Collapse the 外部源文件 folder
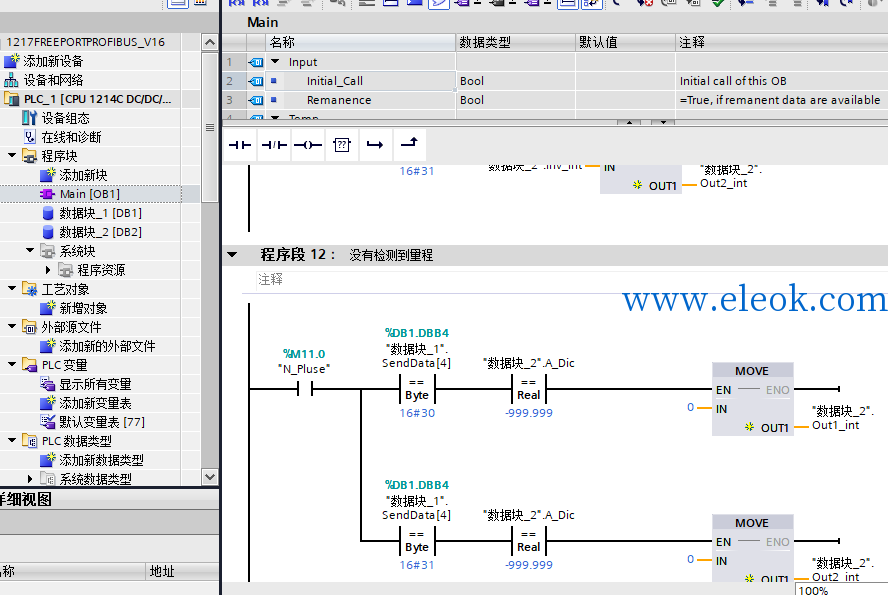The image size is (888, 595). click(12, 326)
